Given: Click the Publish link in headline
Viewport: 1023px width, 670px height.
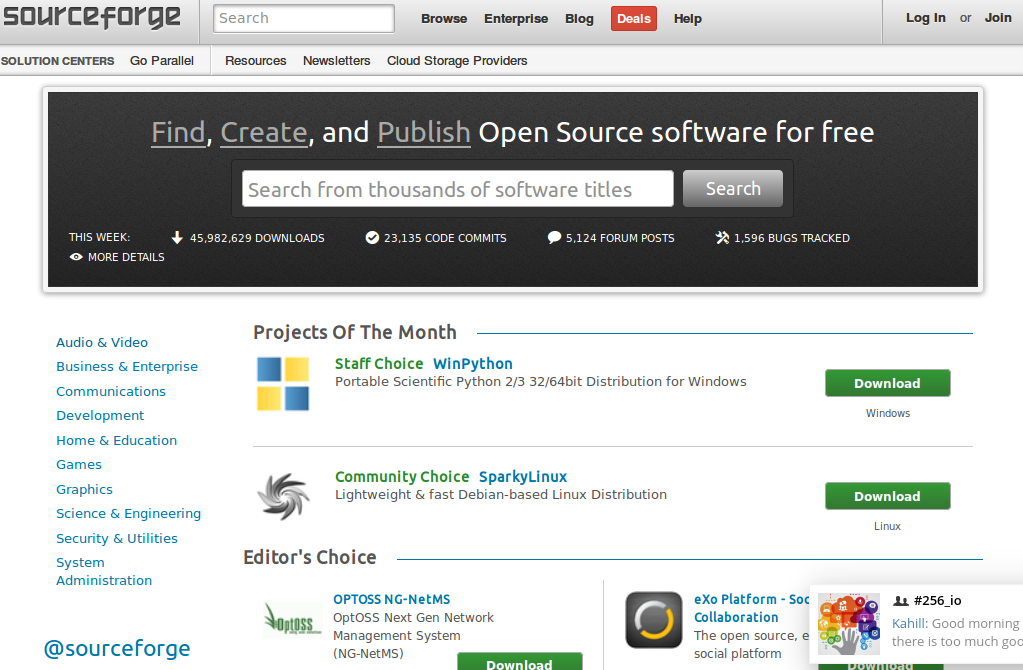Looking at the screenshot, I should [x=424, y=132].
